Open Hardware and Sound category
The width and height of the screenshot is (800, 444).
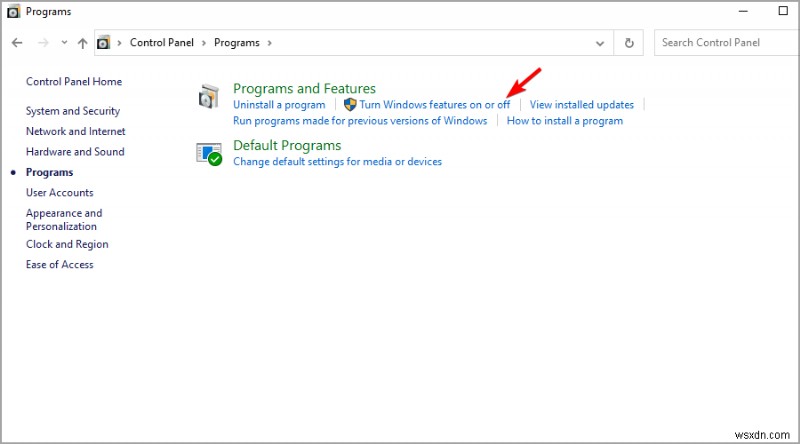[75, 152]
